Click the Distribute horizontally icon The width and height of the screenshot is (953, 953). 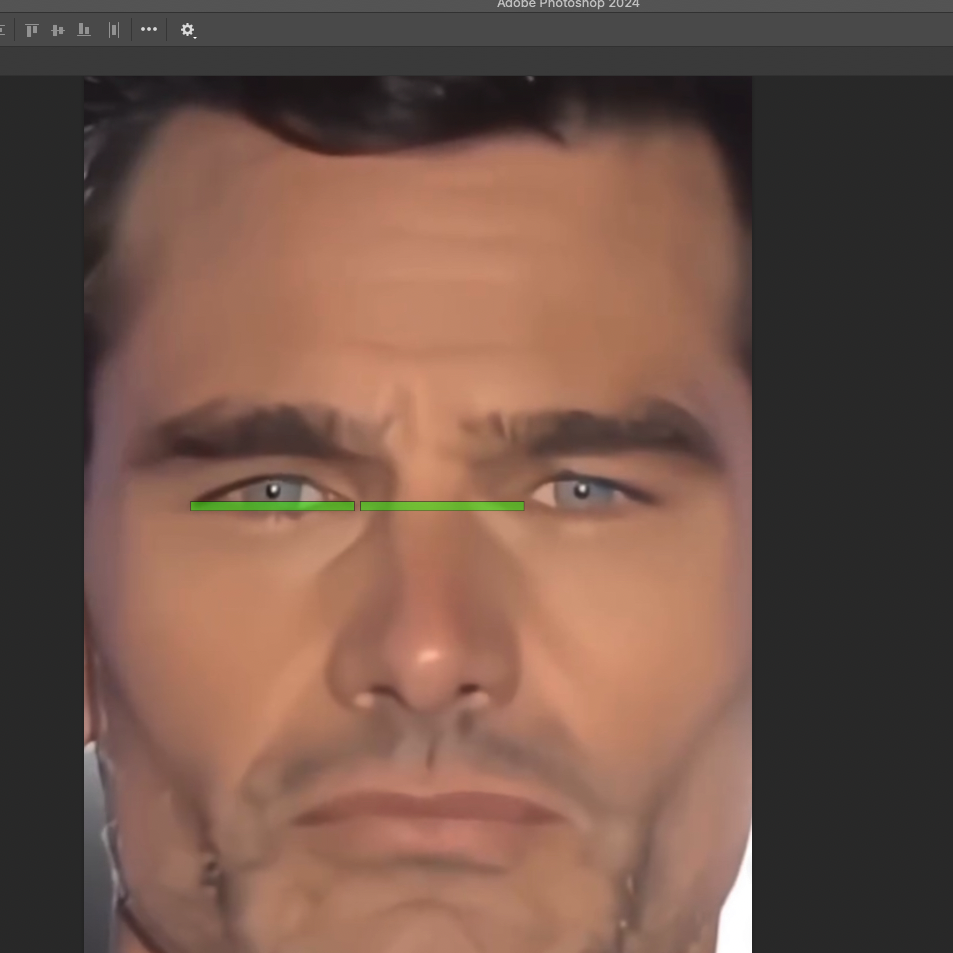click(x=114, y=30)
